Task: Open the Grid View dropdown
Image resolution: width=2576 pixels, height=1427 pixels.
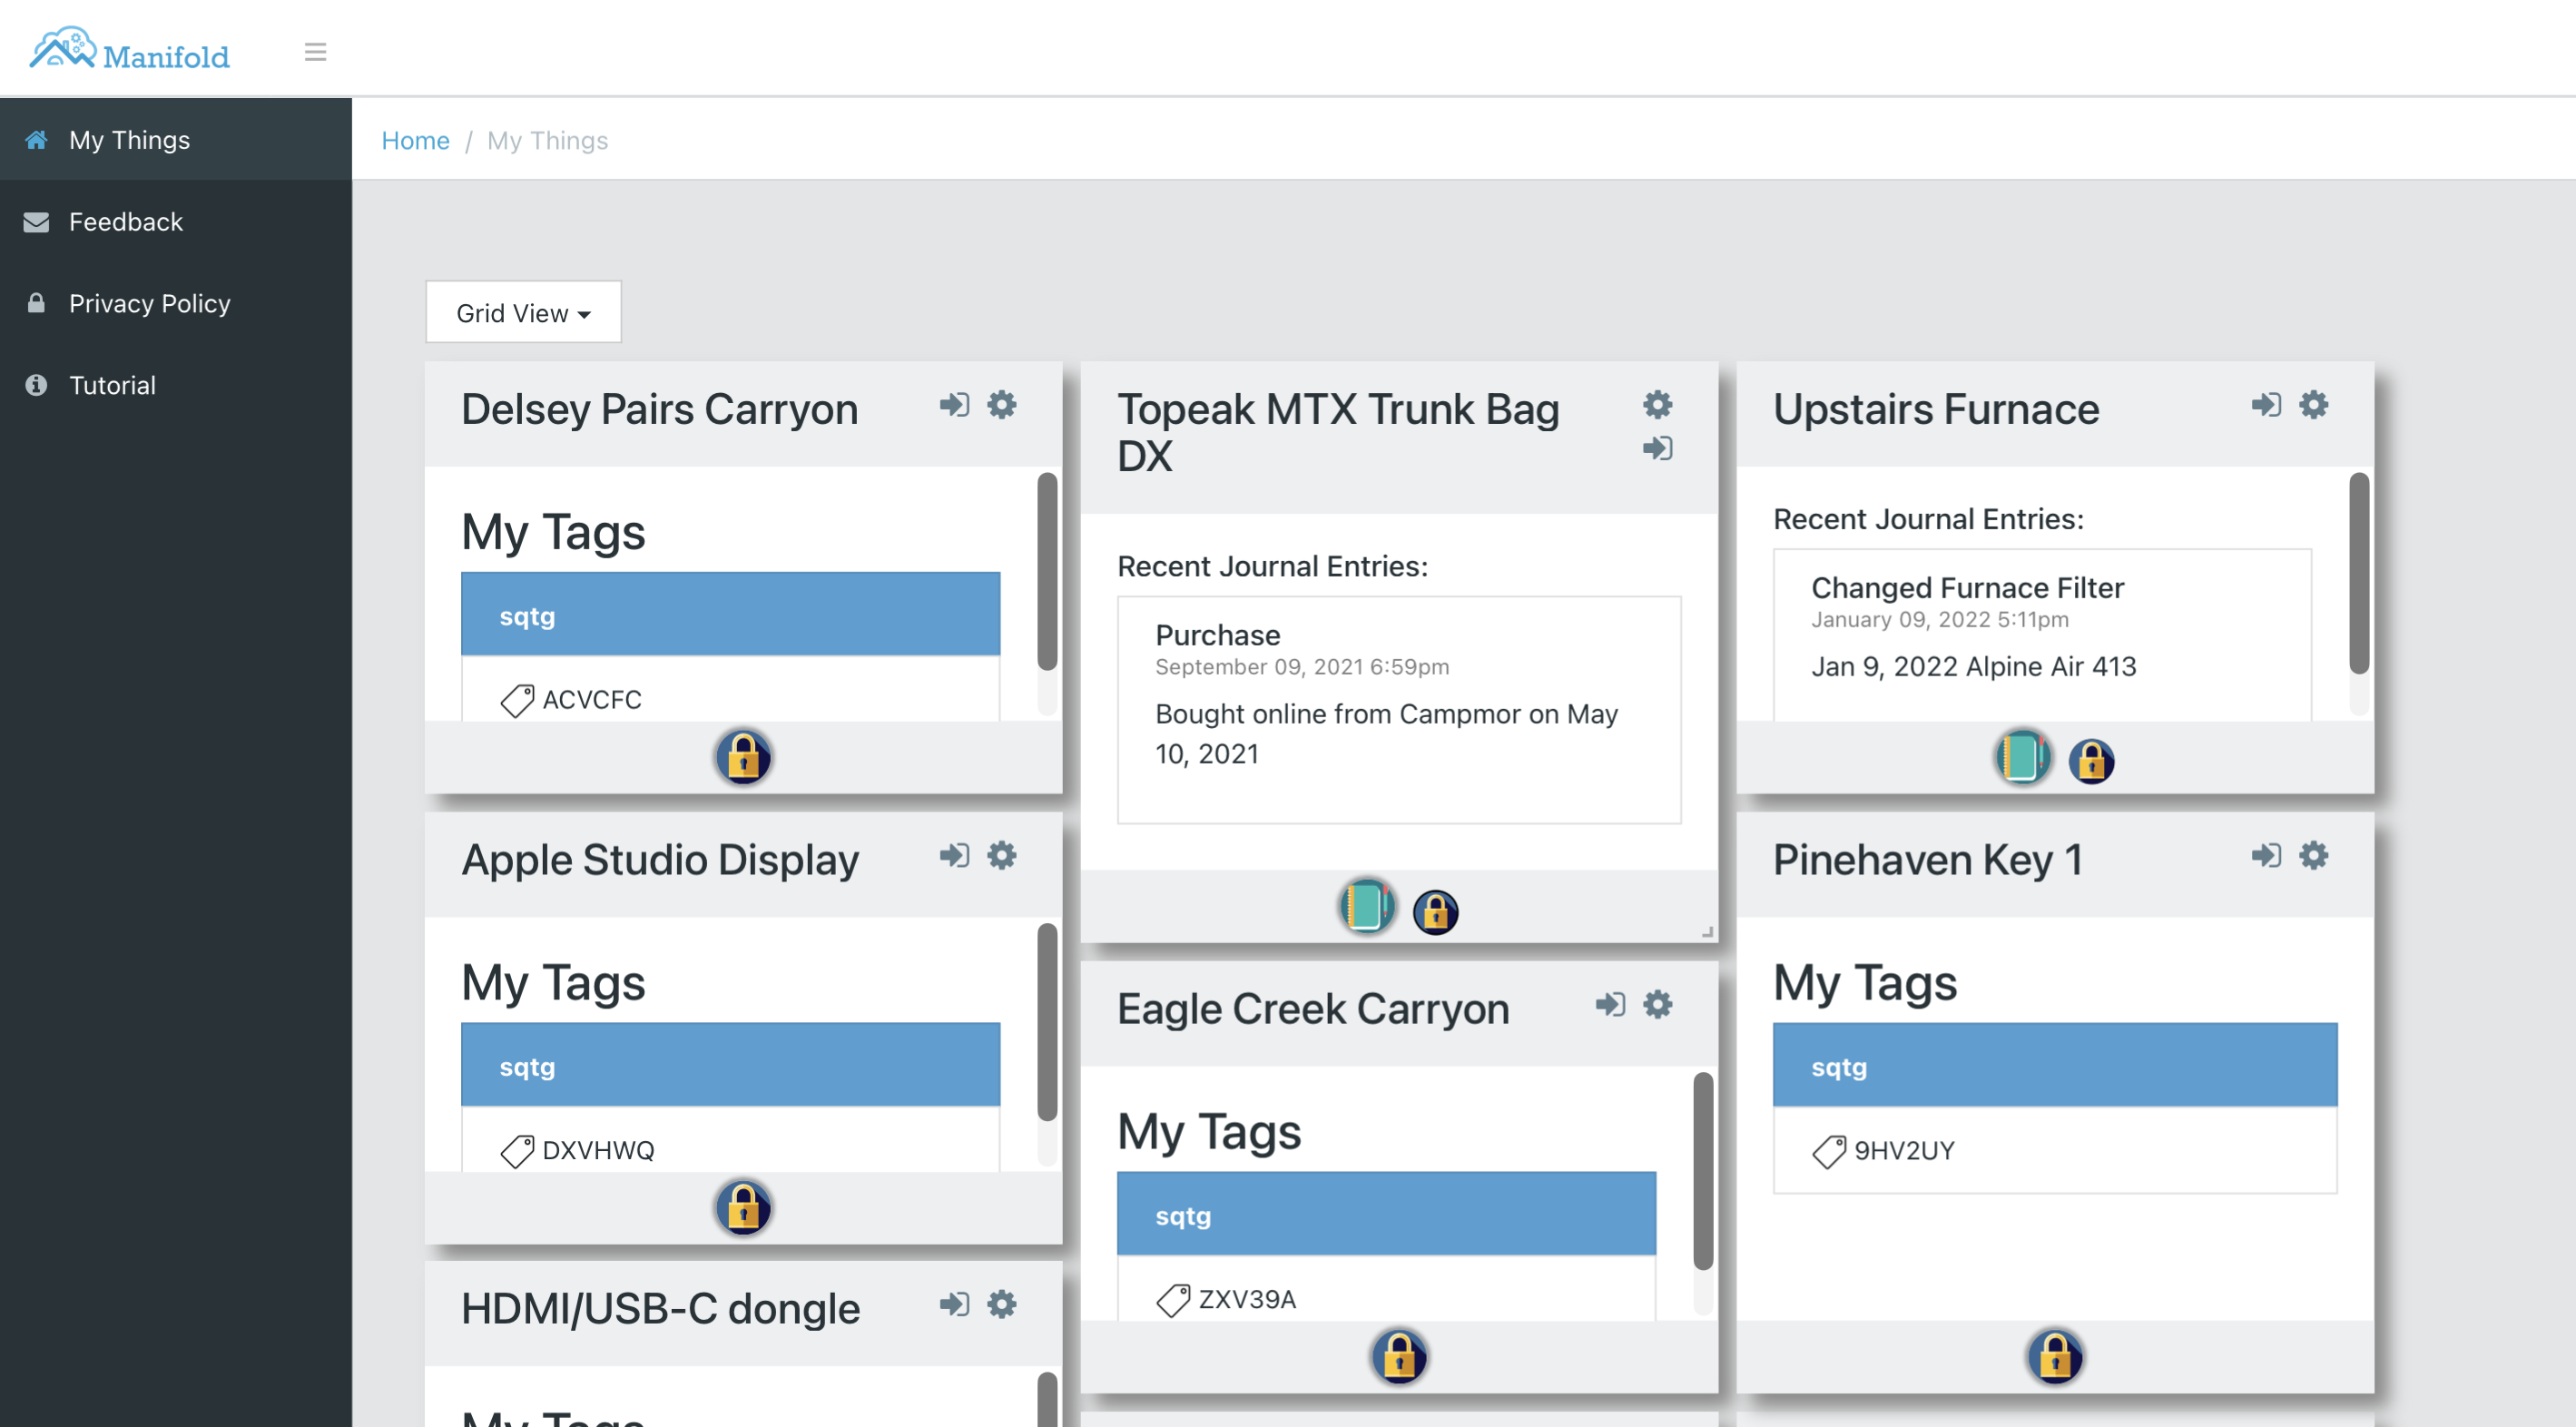Action: tap(522, 312)
